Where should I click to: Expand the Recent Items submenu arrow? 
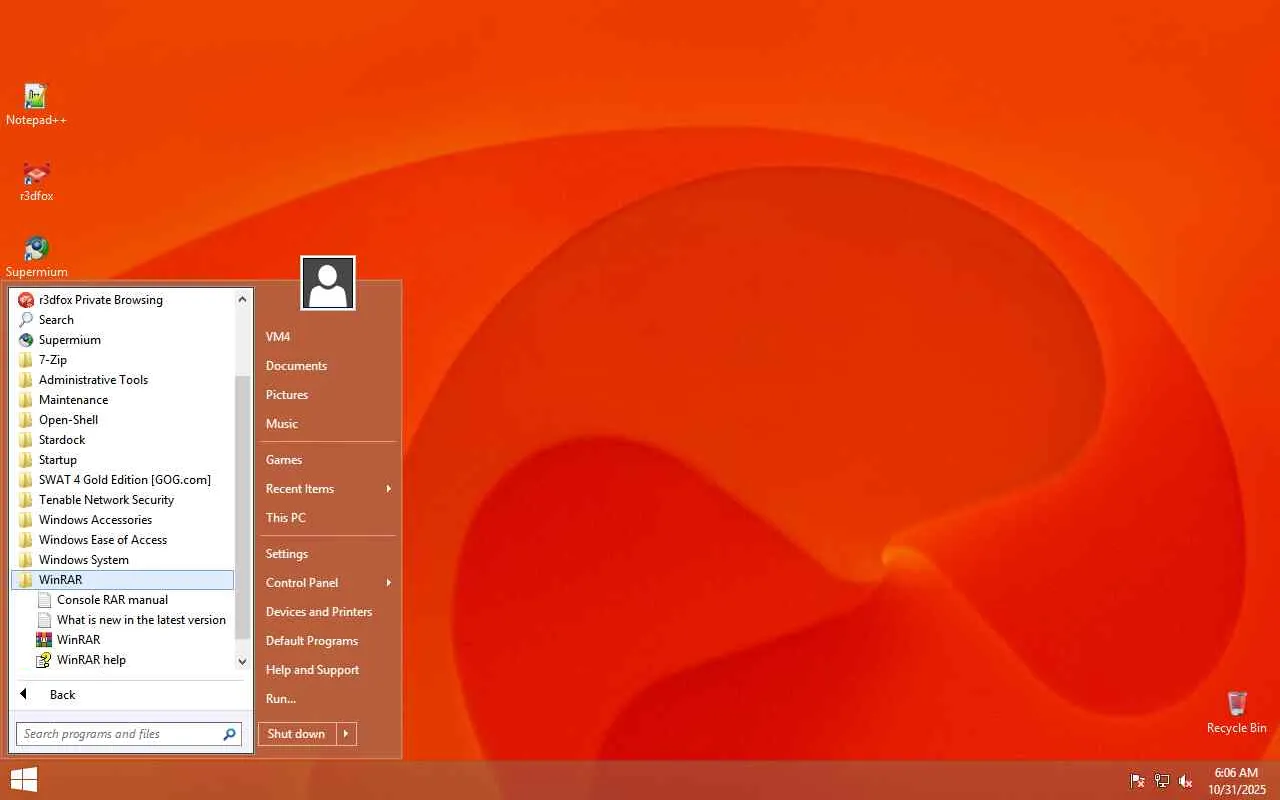point(388,489)
